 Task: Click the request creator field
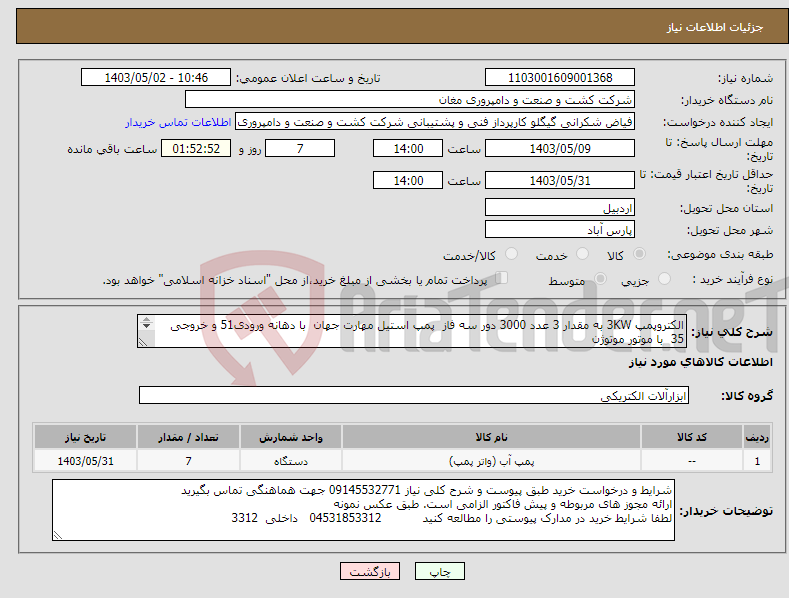coord(435,122)
